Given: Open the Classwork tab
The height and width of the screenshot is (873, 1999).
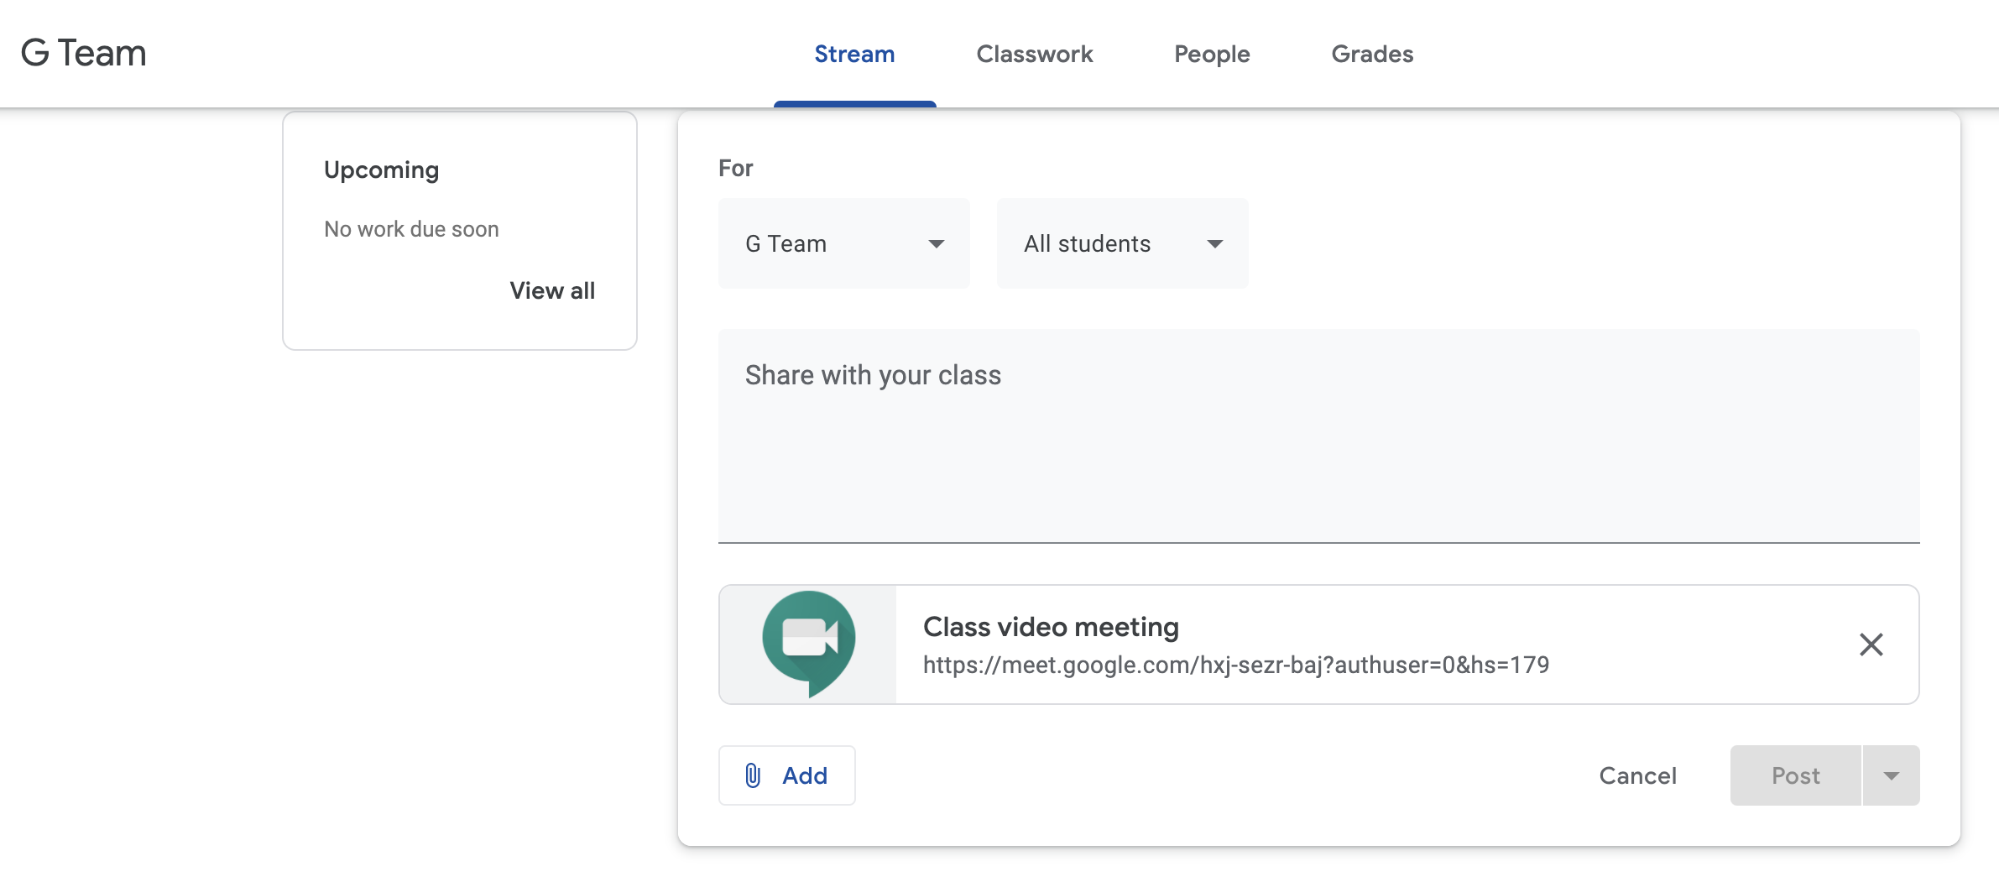Looking at the screenshot, I should pyautogui.click(x=1034, y=54).
